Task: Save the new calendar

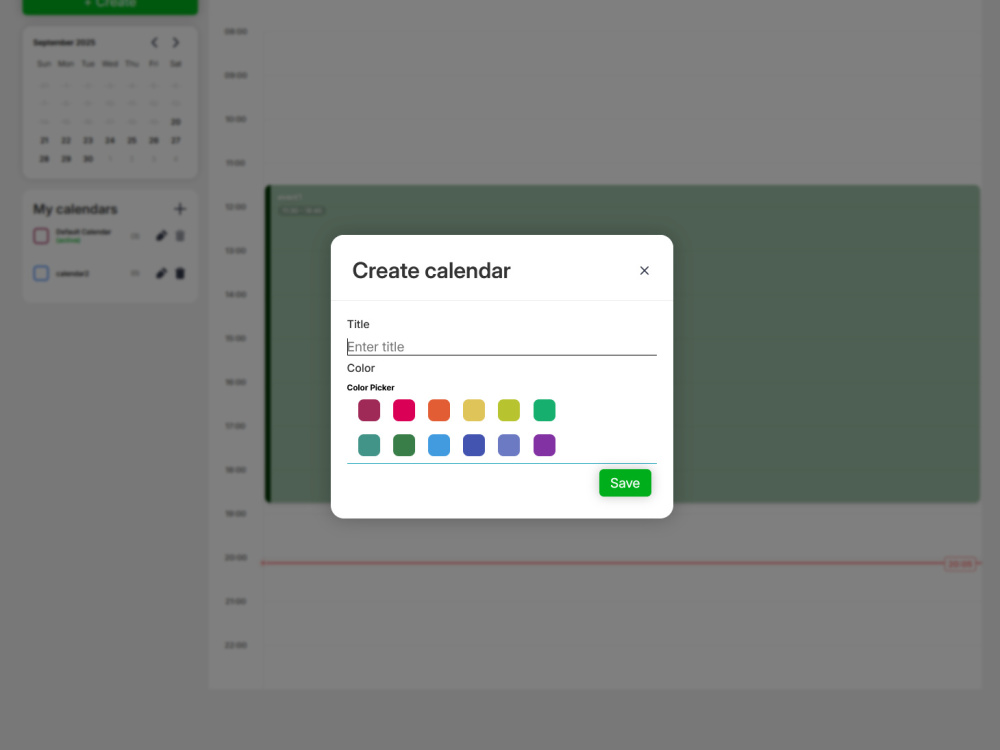Action: coord(624,483)
